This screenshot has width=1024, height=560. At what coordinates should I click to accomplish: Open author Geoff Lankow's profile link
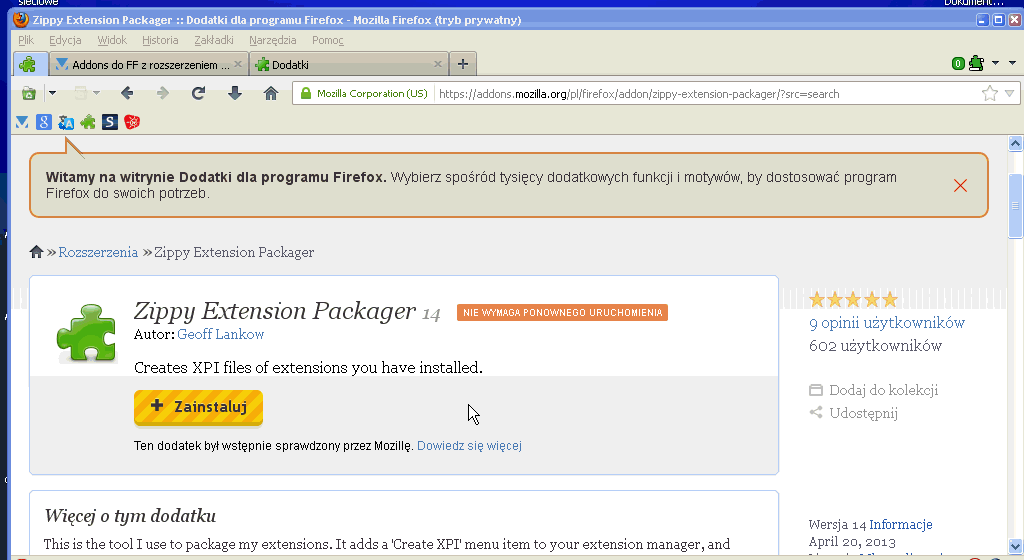220,334
